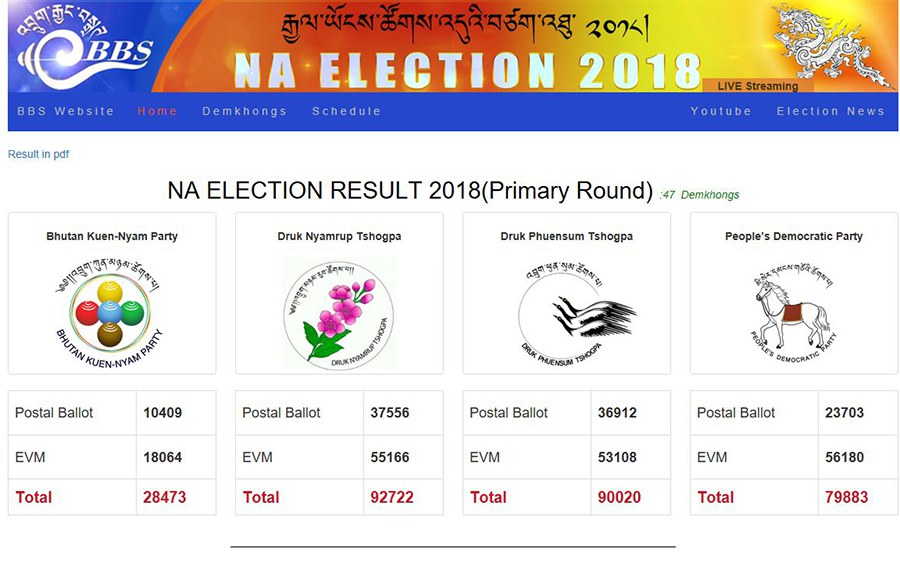Open the BBS Website menu item
The image size is (900, 570).
65,111
